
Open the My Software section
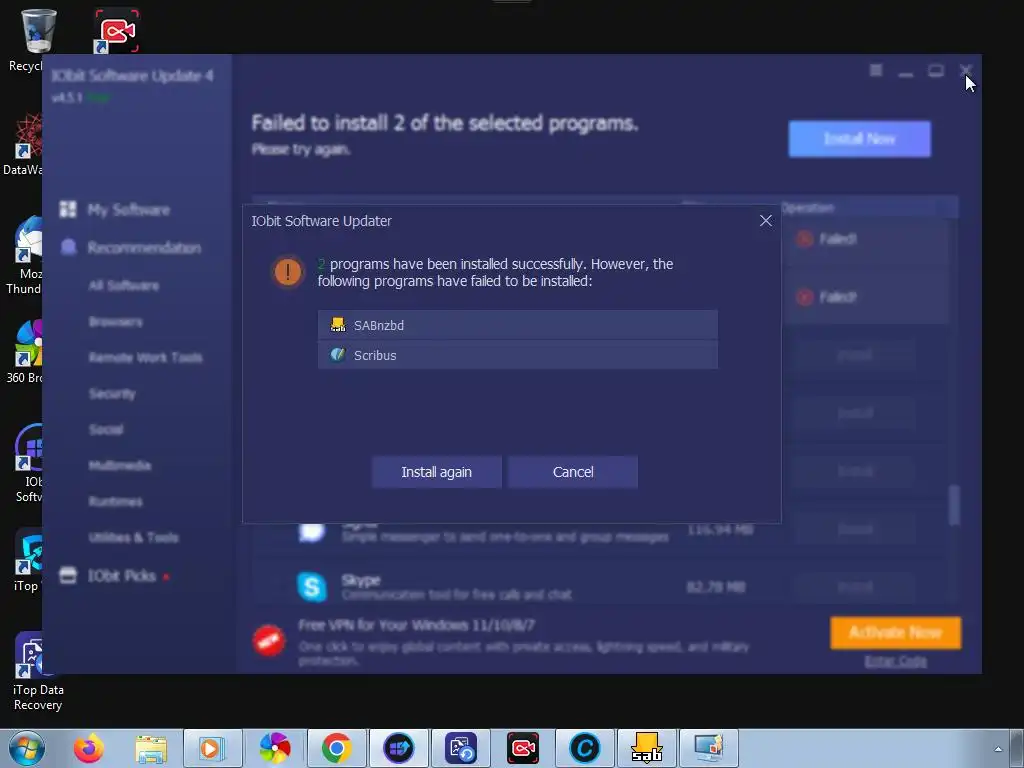(x=129, y=209)
